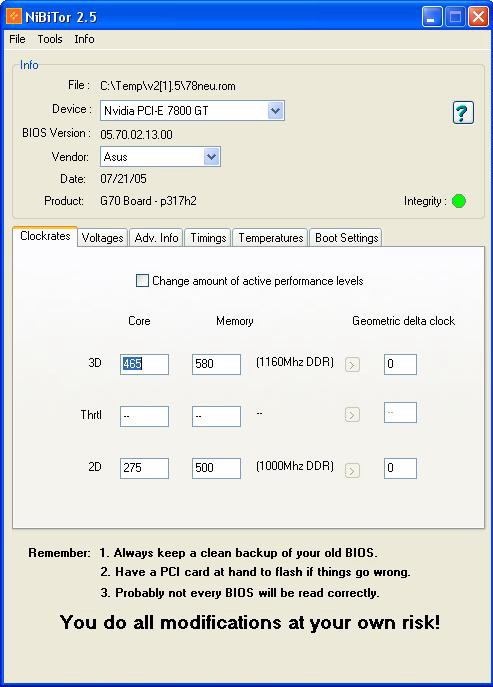Click the (1000Mhz DDR) label
Image resolution: width=493 pixels, height=687 pixels.
[294, 466]
